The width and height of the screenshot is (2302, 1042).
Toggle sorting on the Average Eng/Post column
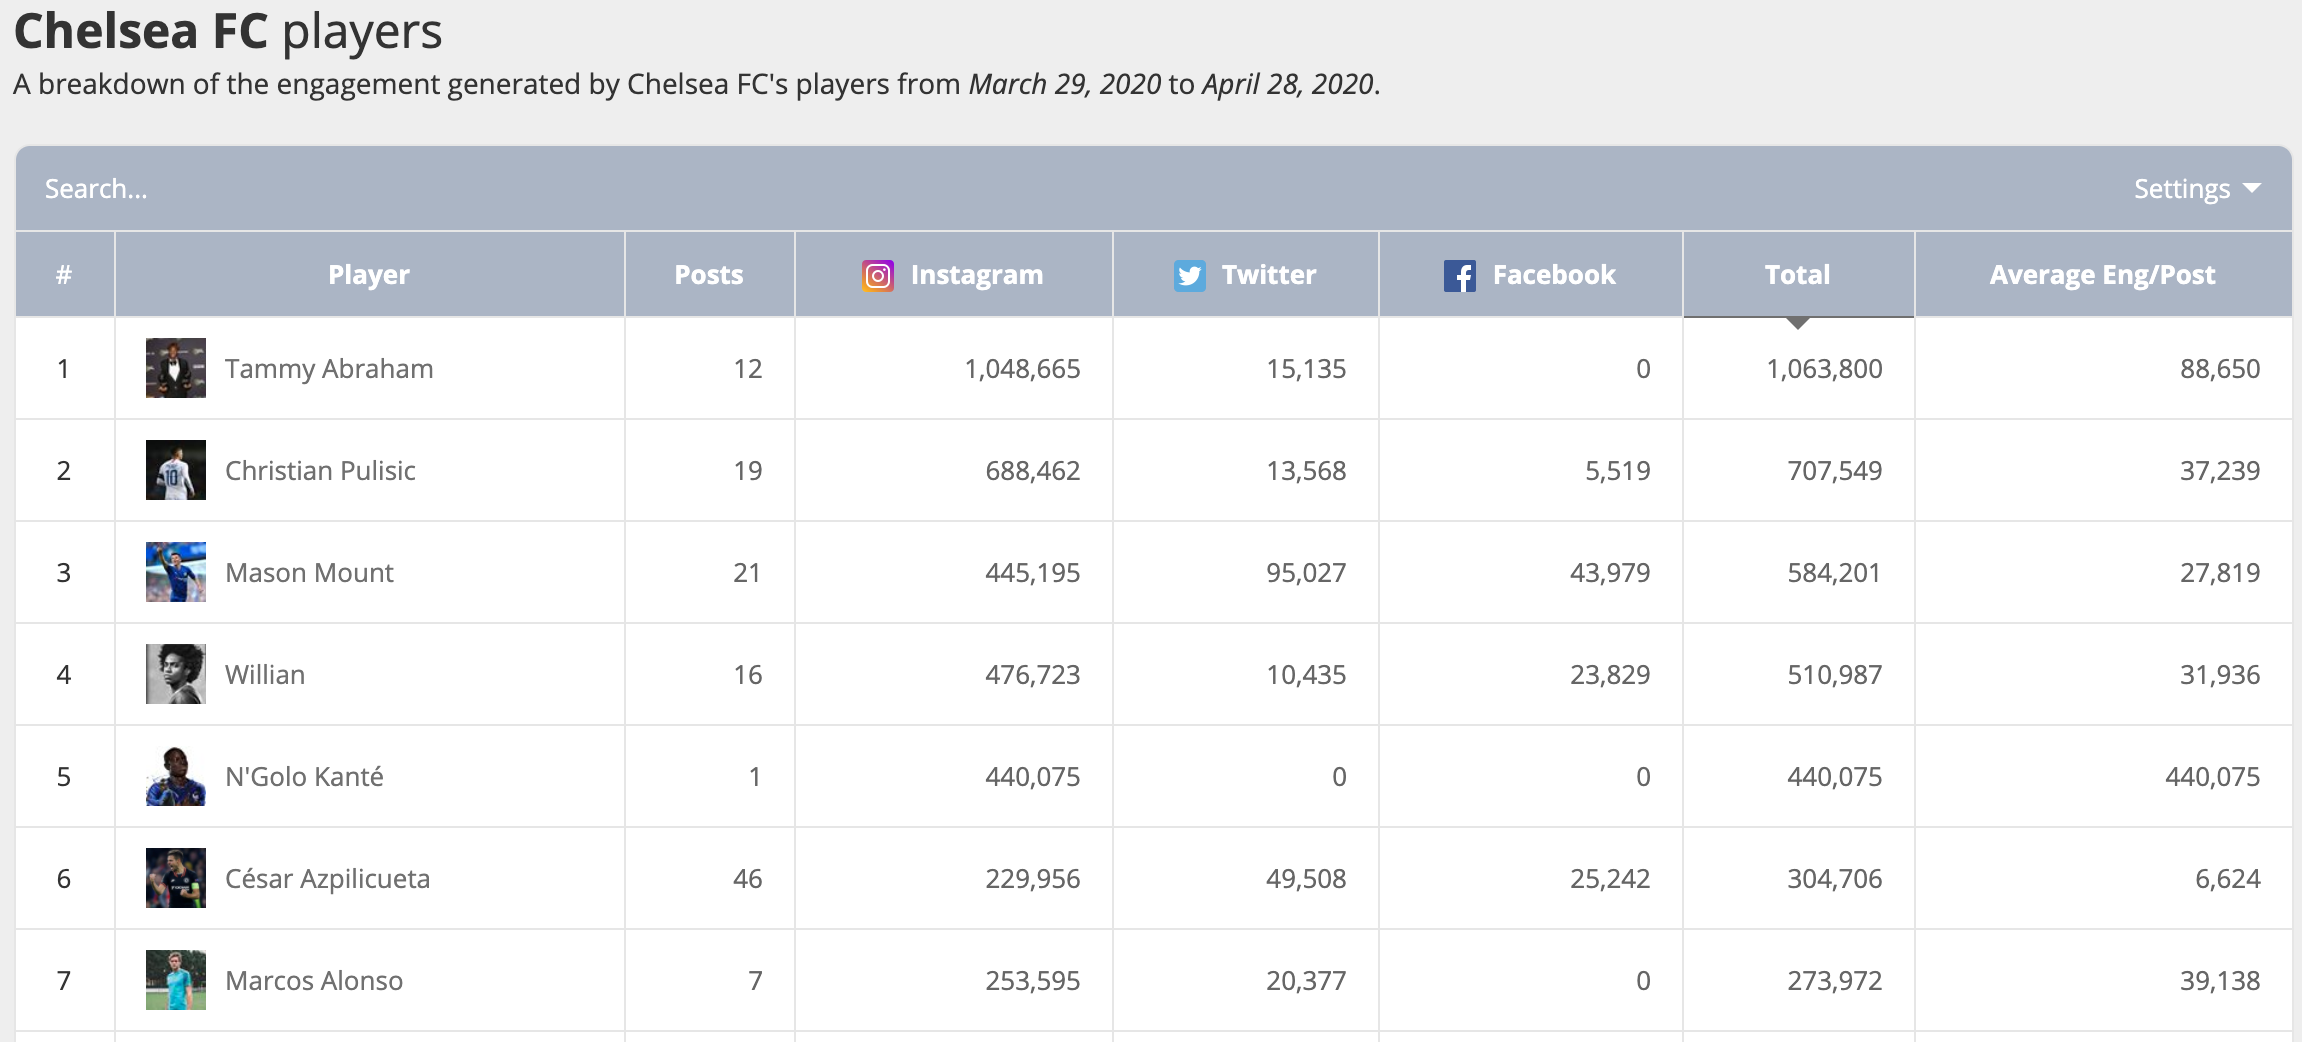pyautogui.click(x=2104, y=274)
